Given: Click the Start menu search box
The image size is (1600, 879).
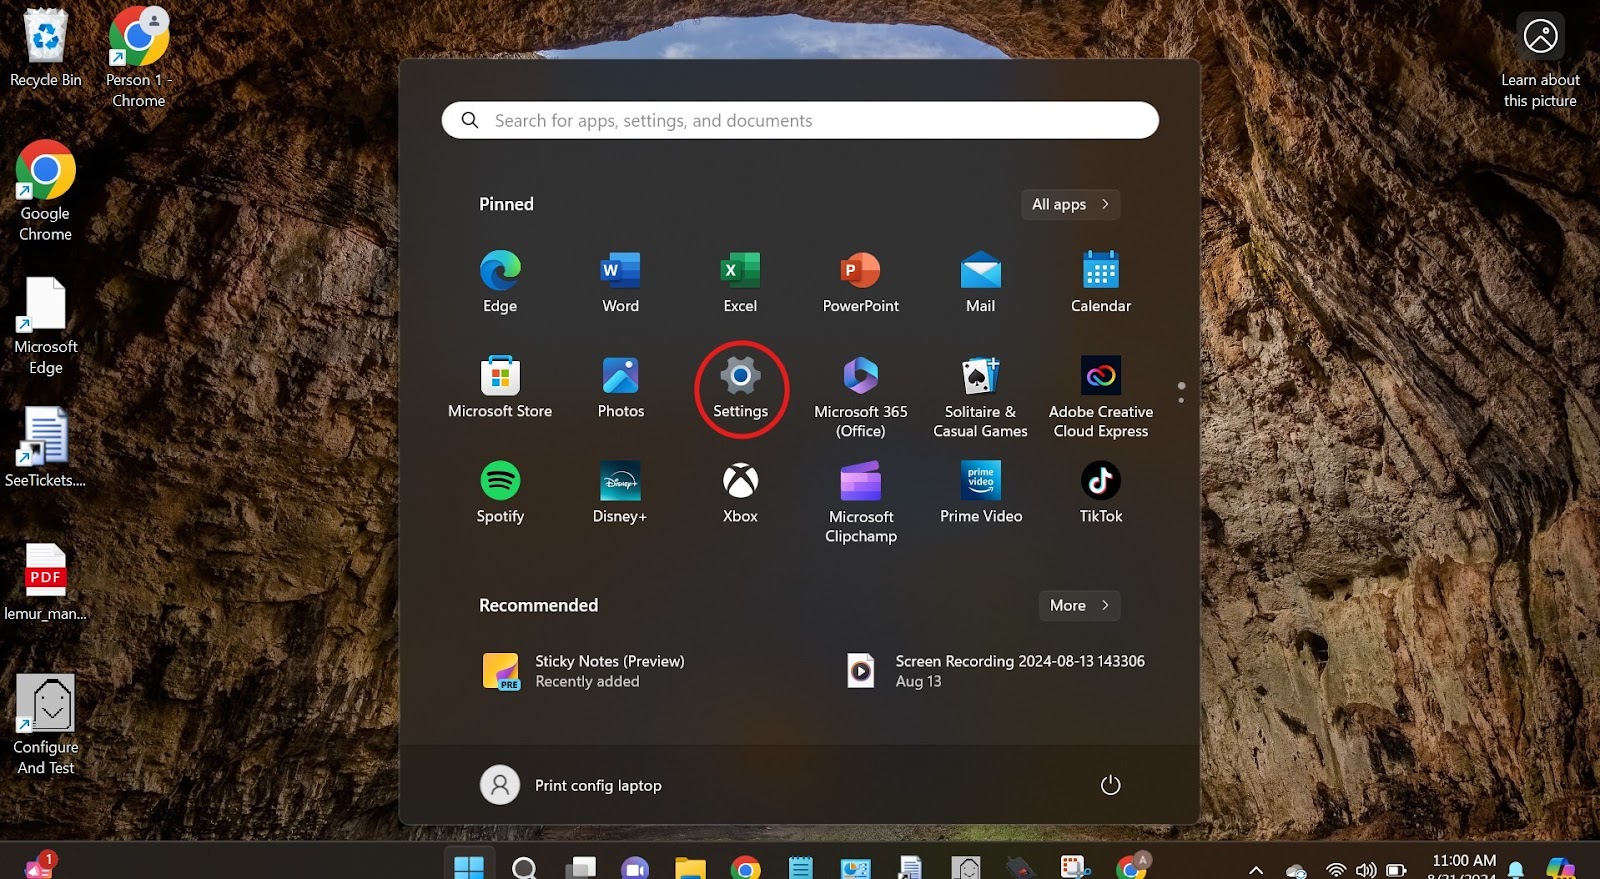Looking at the screenshot, I should pos(800,120).
